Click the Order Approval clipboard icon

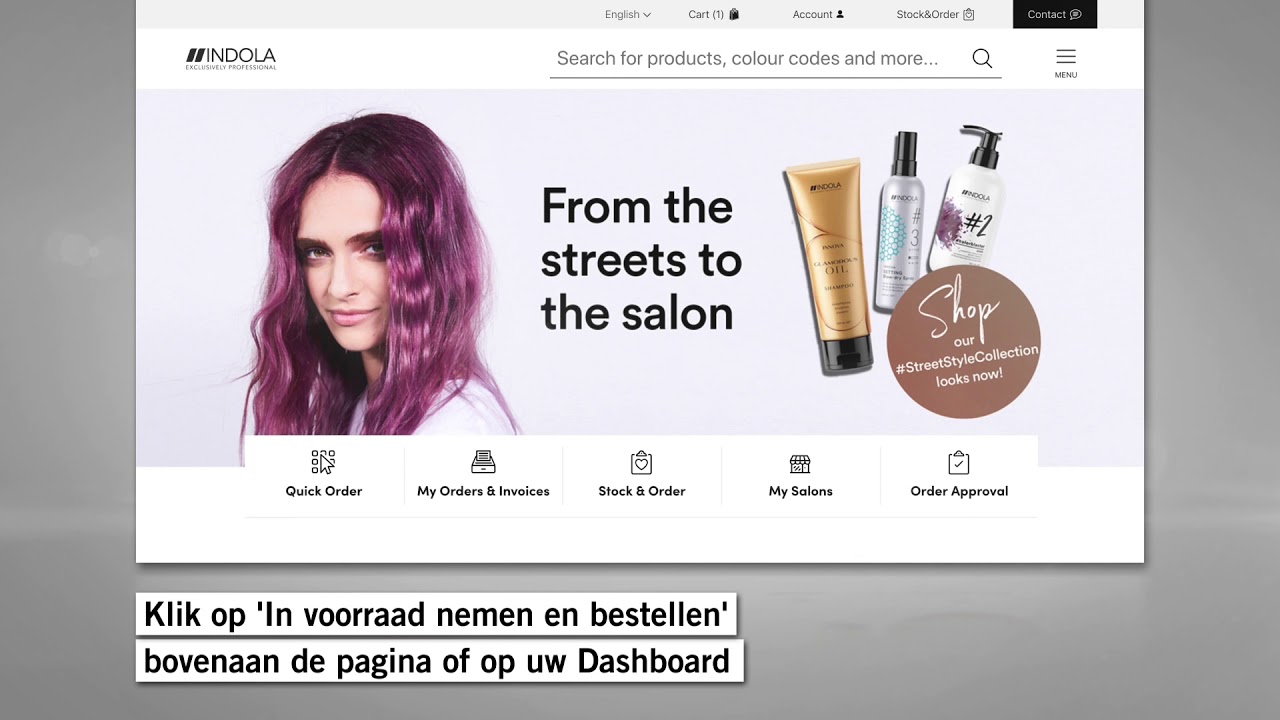pos(959,462)
